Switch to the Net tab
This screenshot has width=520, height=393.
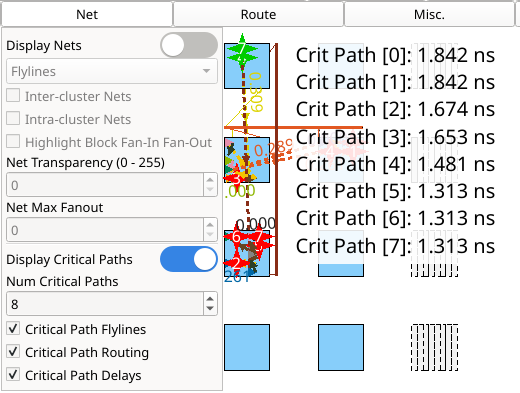[87, 14]
